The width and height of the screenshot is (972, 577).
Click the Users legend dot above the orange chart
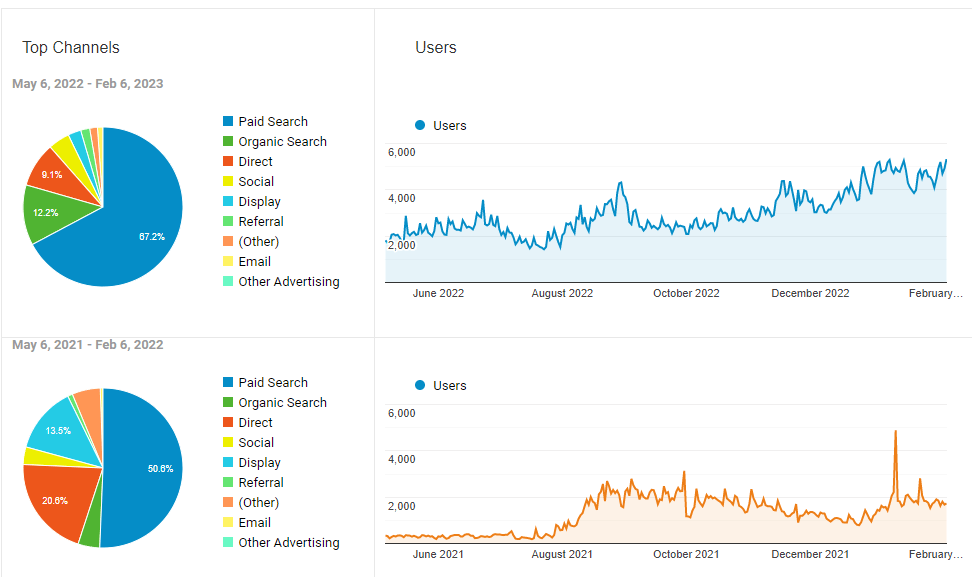(x=421, y=385)
